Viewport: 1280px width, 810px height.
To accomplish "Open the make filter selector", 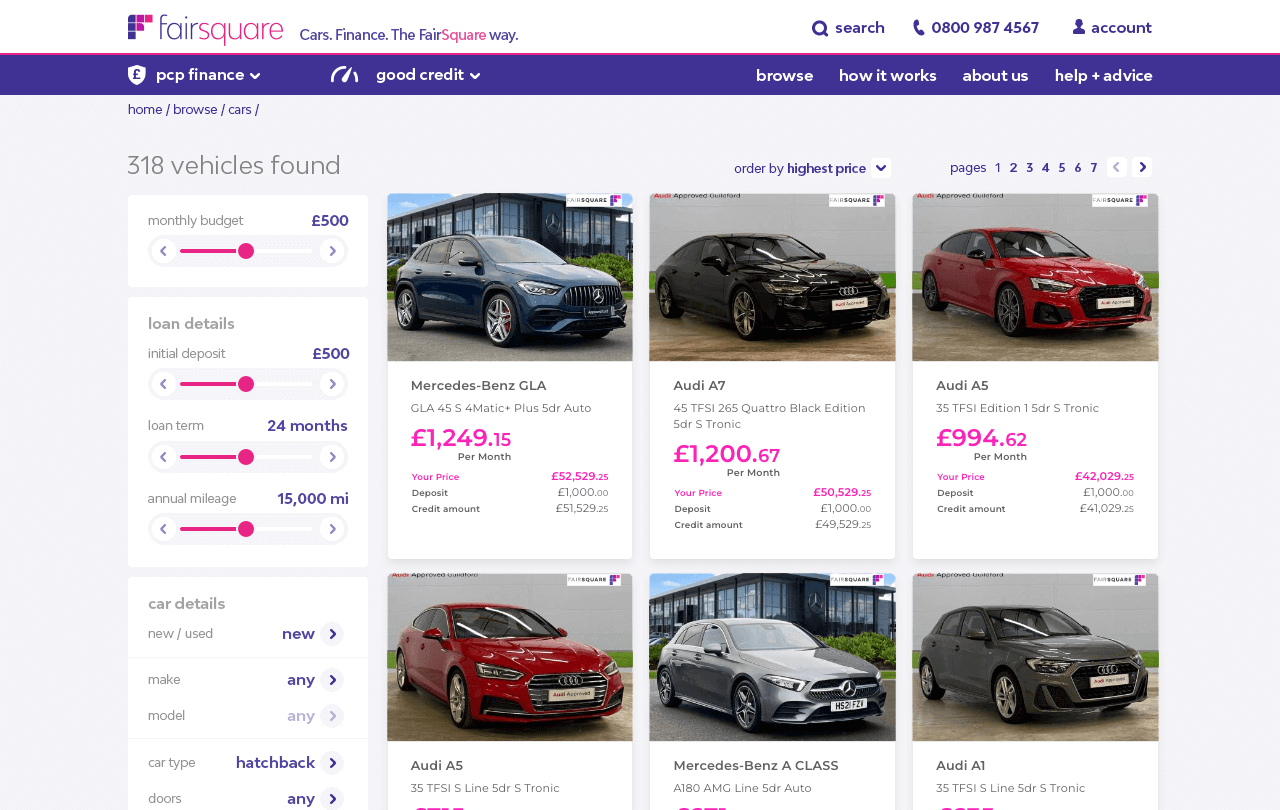I will (x=332, y=680).
